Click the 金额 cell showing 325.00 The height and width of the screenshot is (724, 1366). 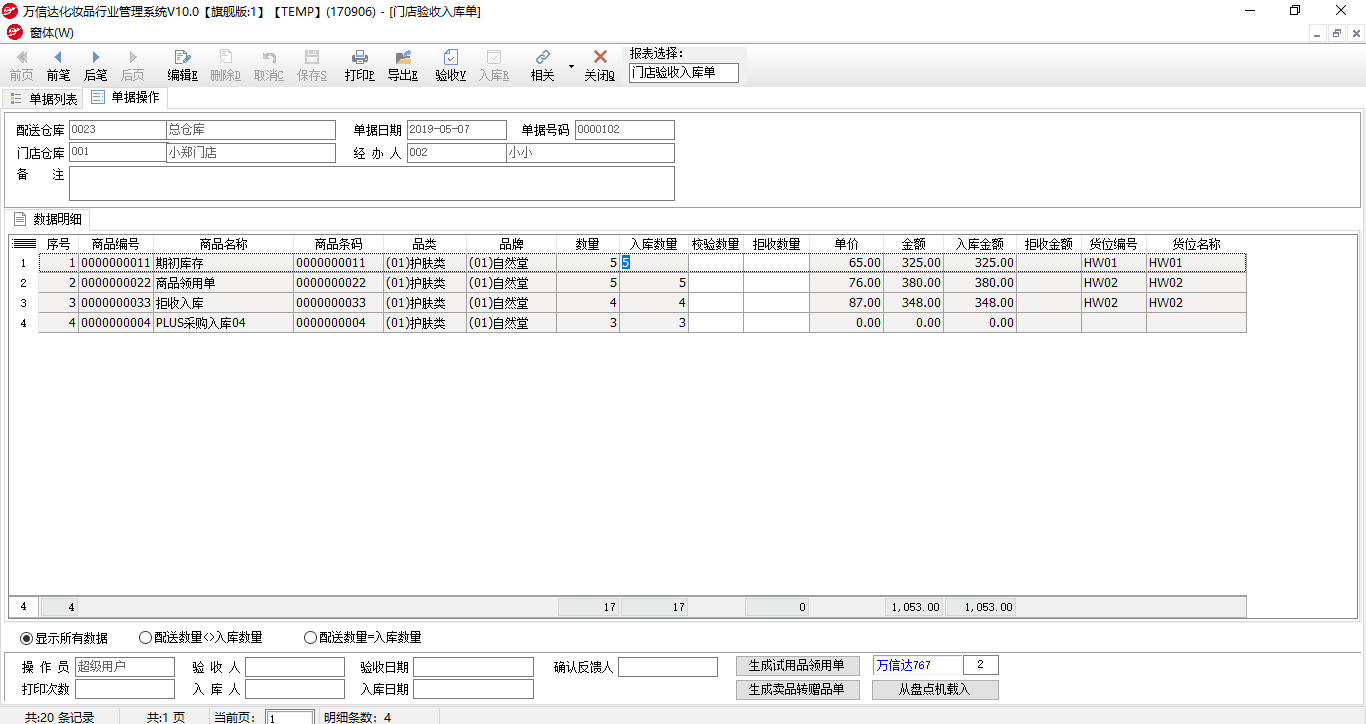(x=913, y=263)
